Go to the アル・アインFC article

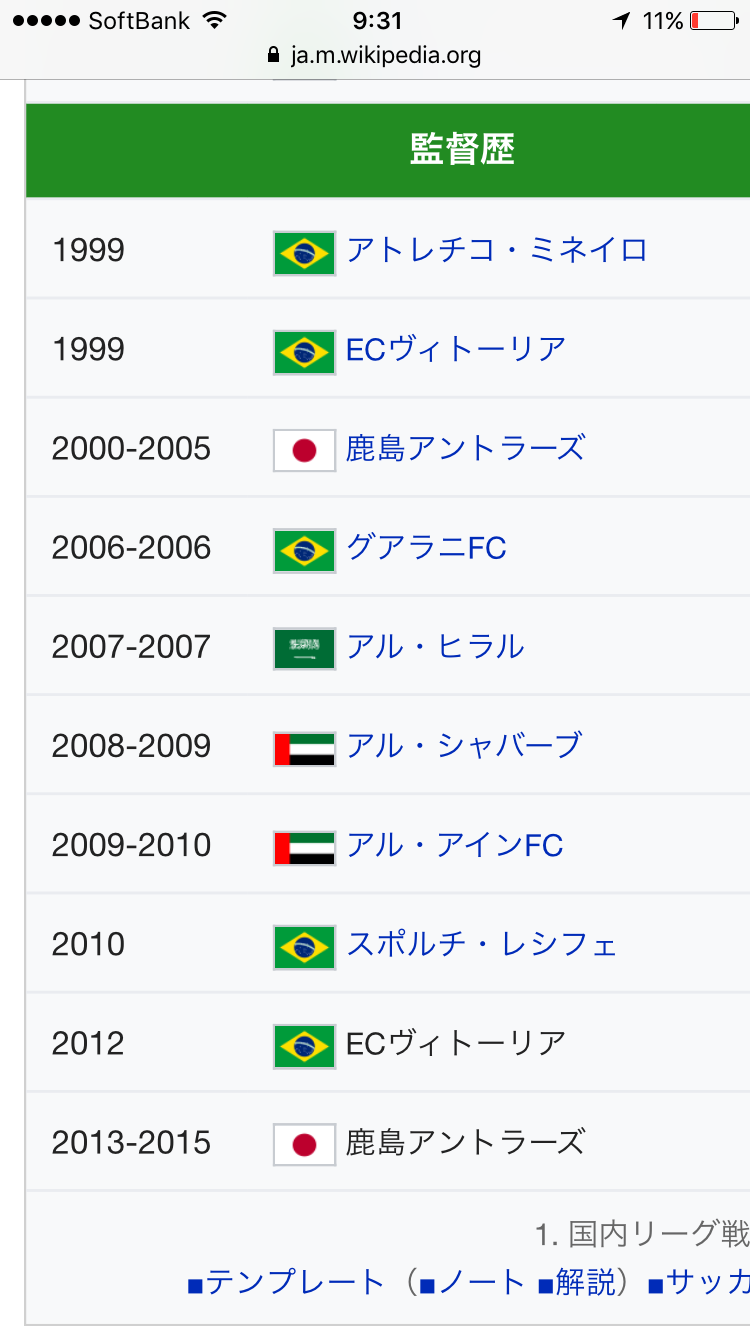coord(455,845)
